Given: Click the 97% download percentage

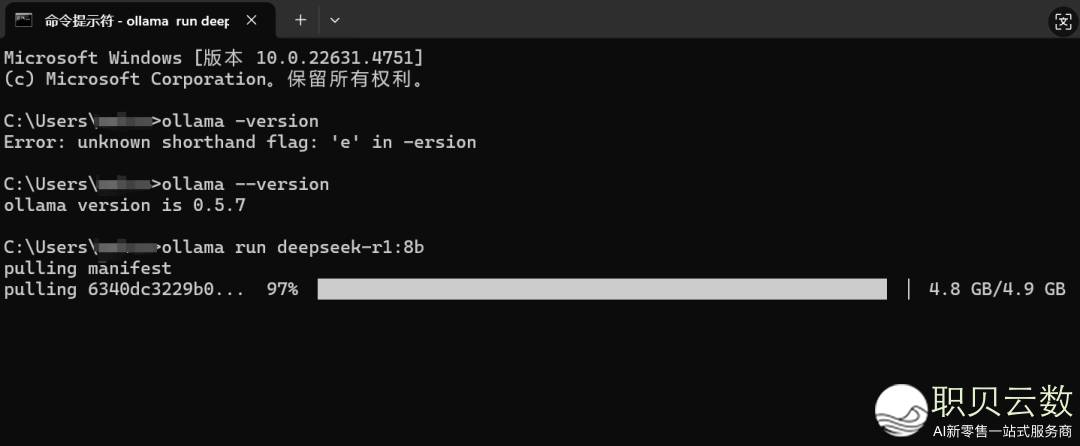Looking at the screenshot, I should click(x=282, y=289).
